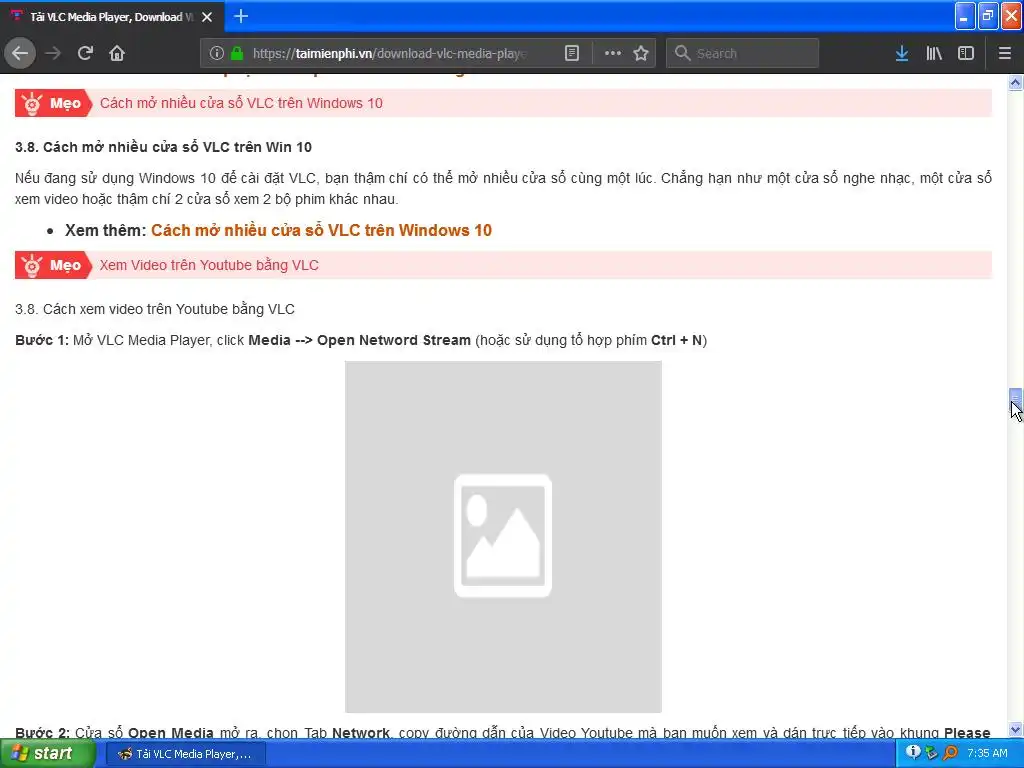Click the magnifier icon in Search box

[x=682, y=54]
